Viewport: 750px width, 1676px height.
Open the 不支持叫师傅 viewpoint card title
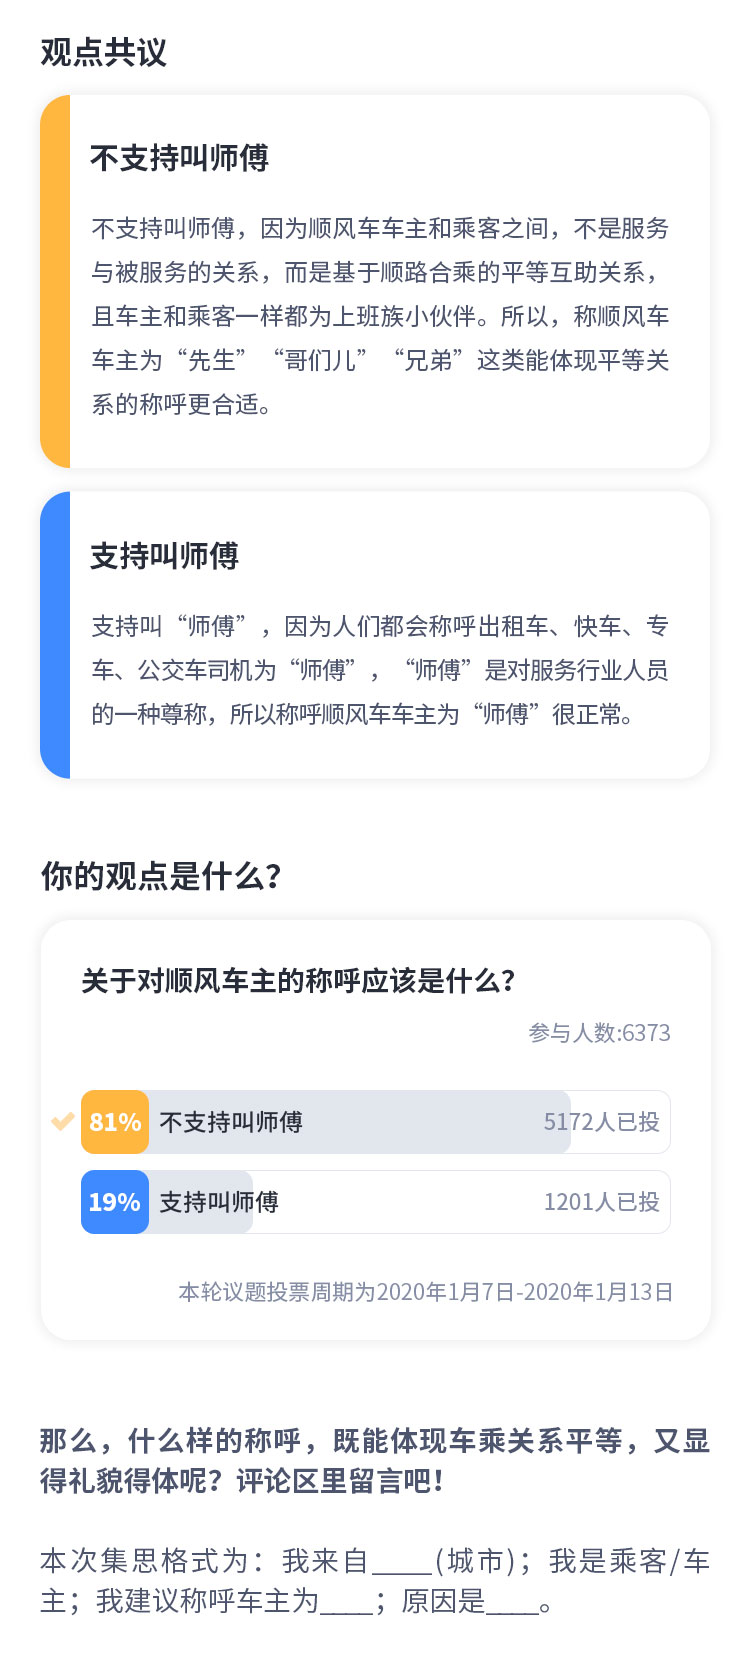pyautogui.click(x=180, y=158)
